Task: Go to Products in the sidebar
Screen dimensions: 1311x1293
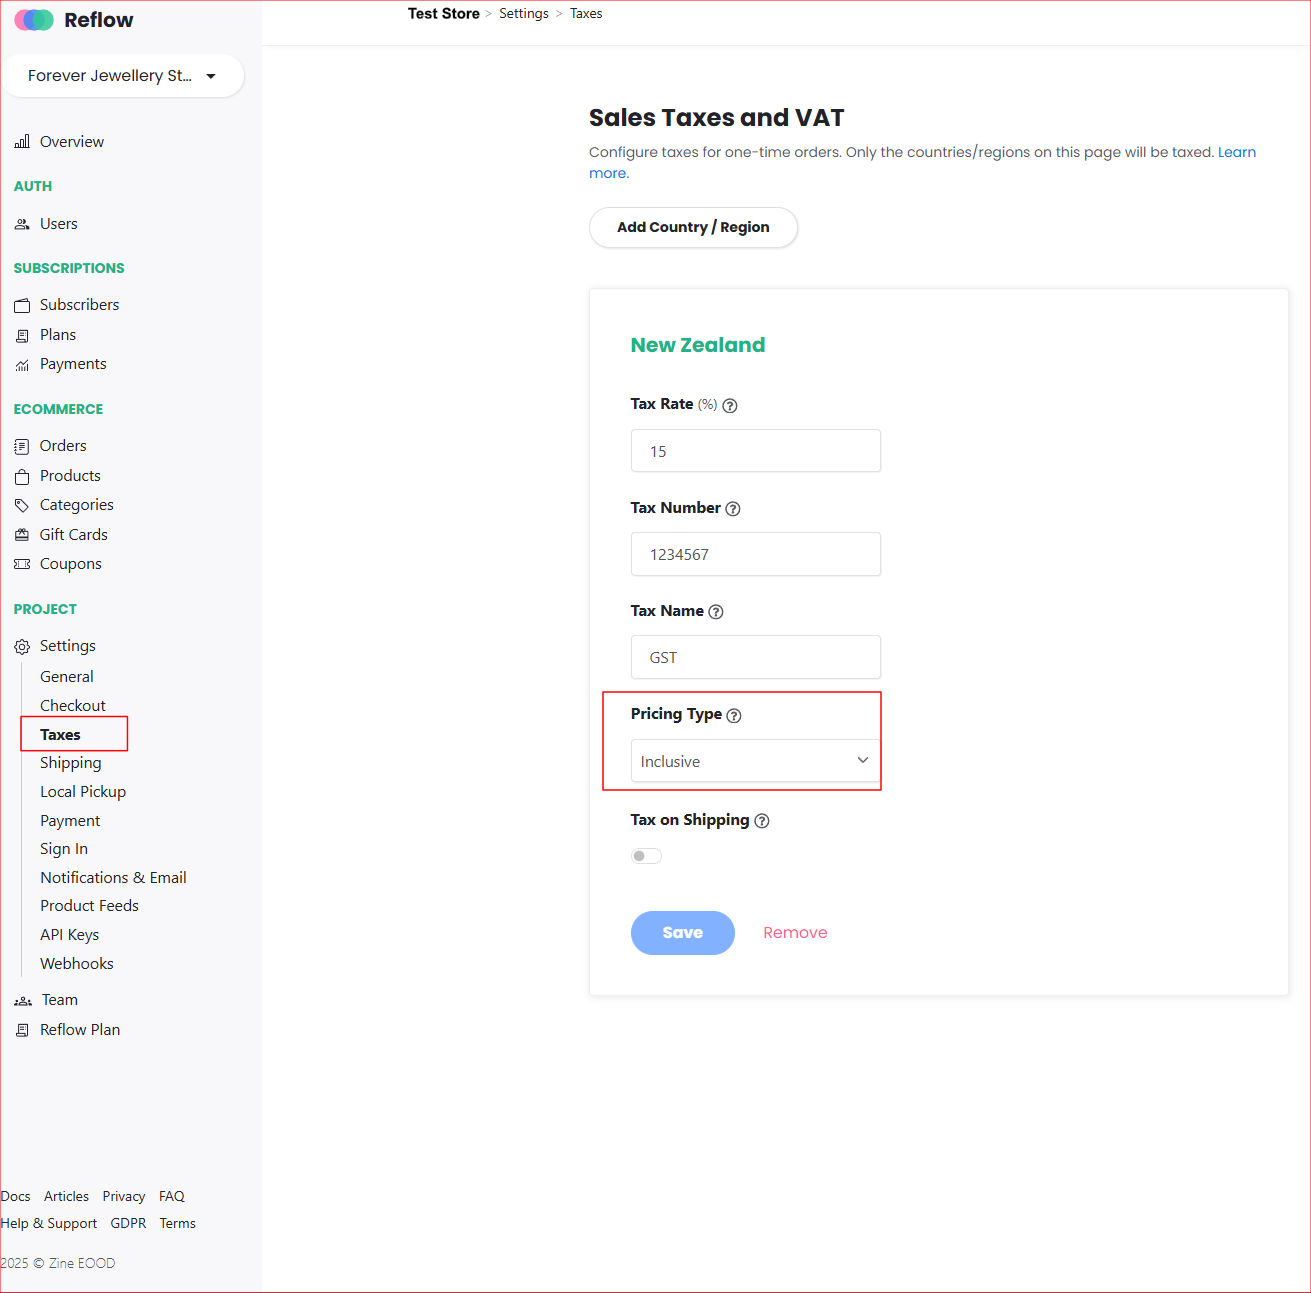Action: tap(70, 476)
